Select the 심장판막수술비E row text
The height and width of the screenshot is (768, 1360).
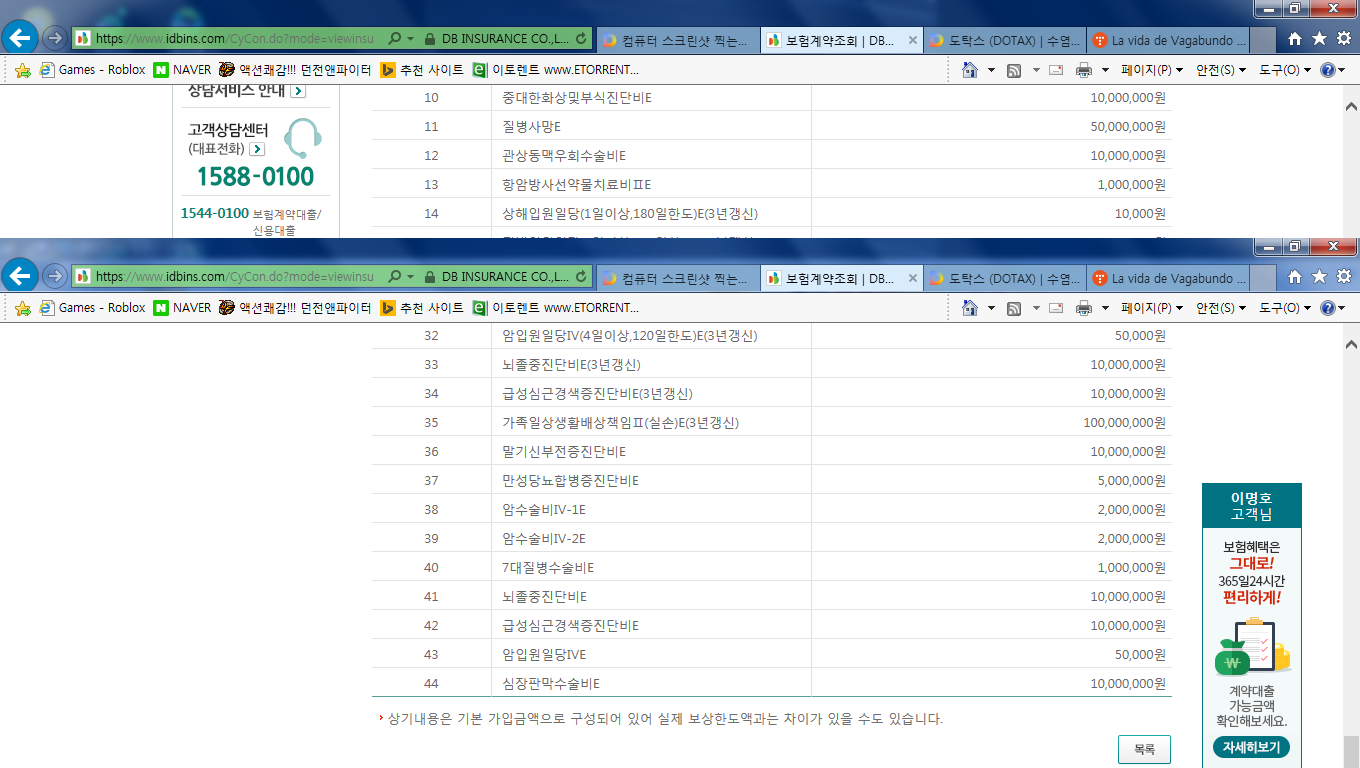click(551, 684)
